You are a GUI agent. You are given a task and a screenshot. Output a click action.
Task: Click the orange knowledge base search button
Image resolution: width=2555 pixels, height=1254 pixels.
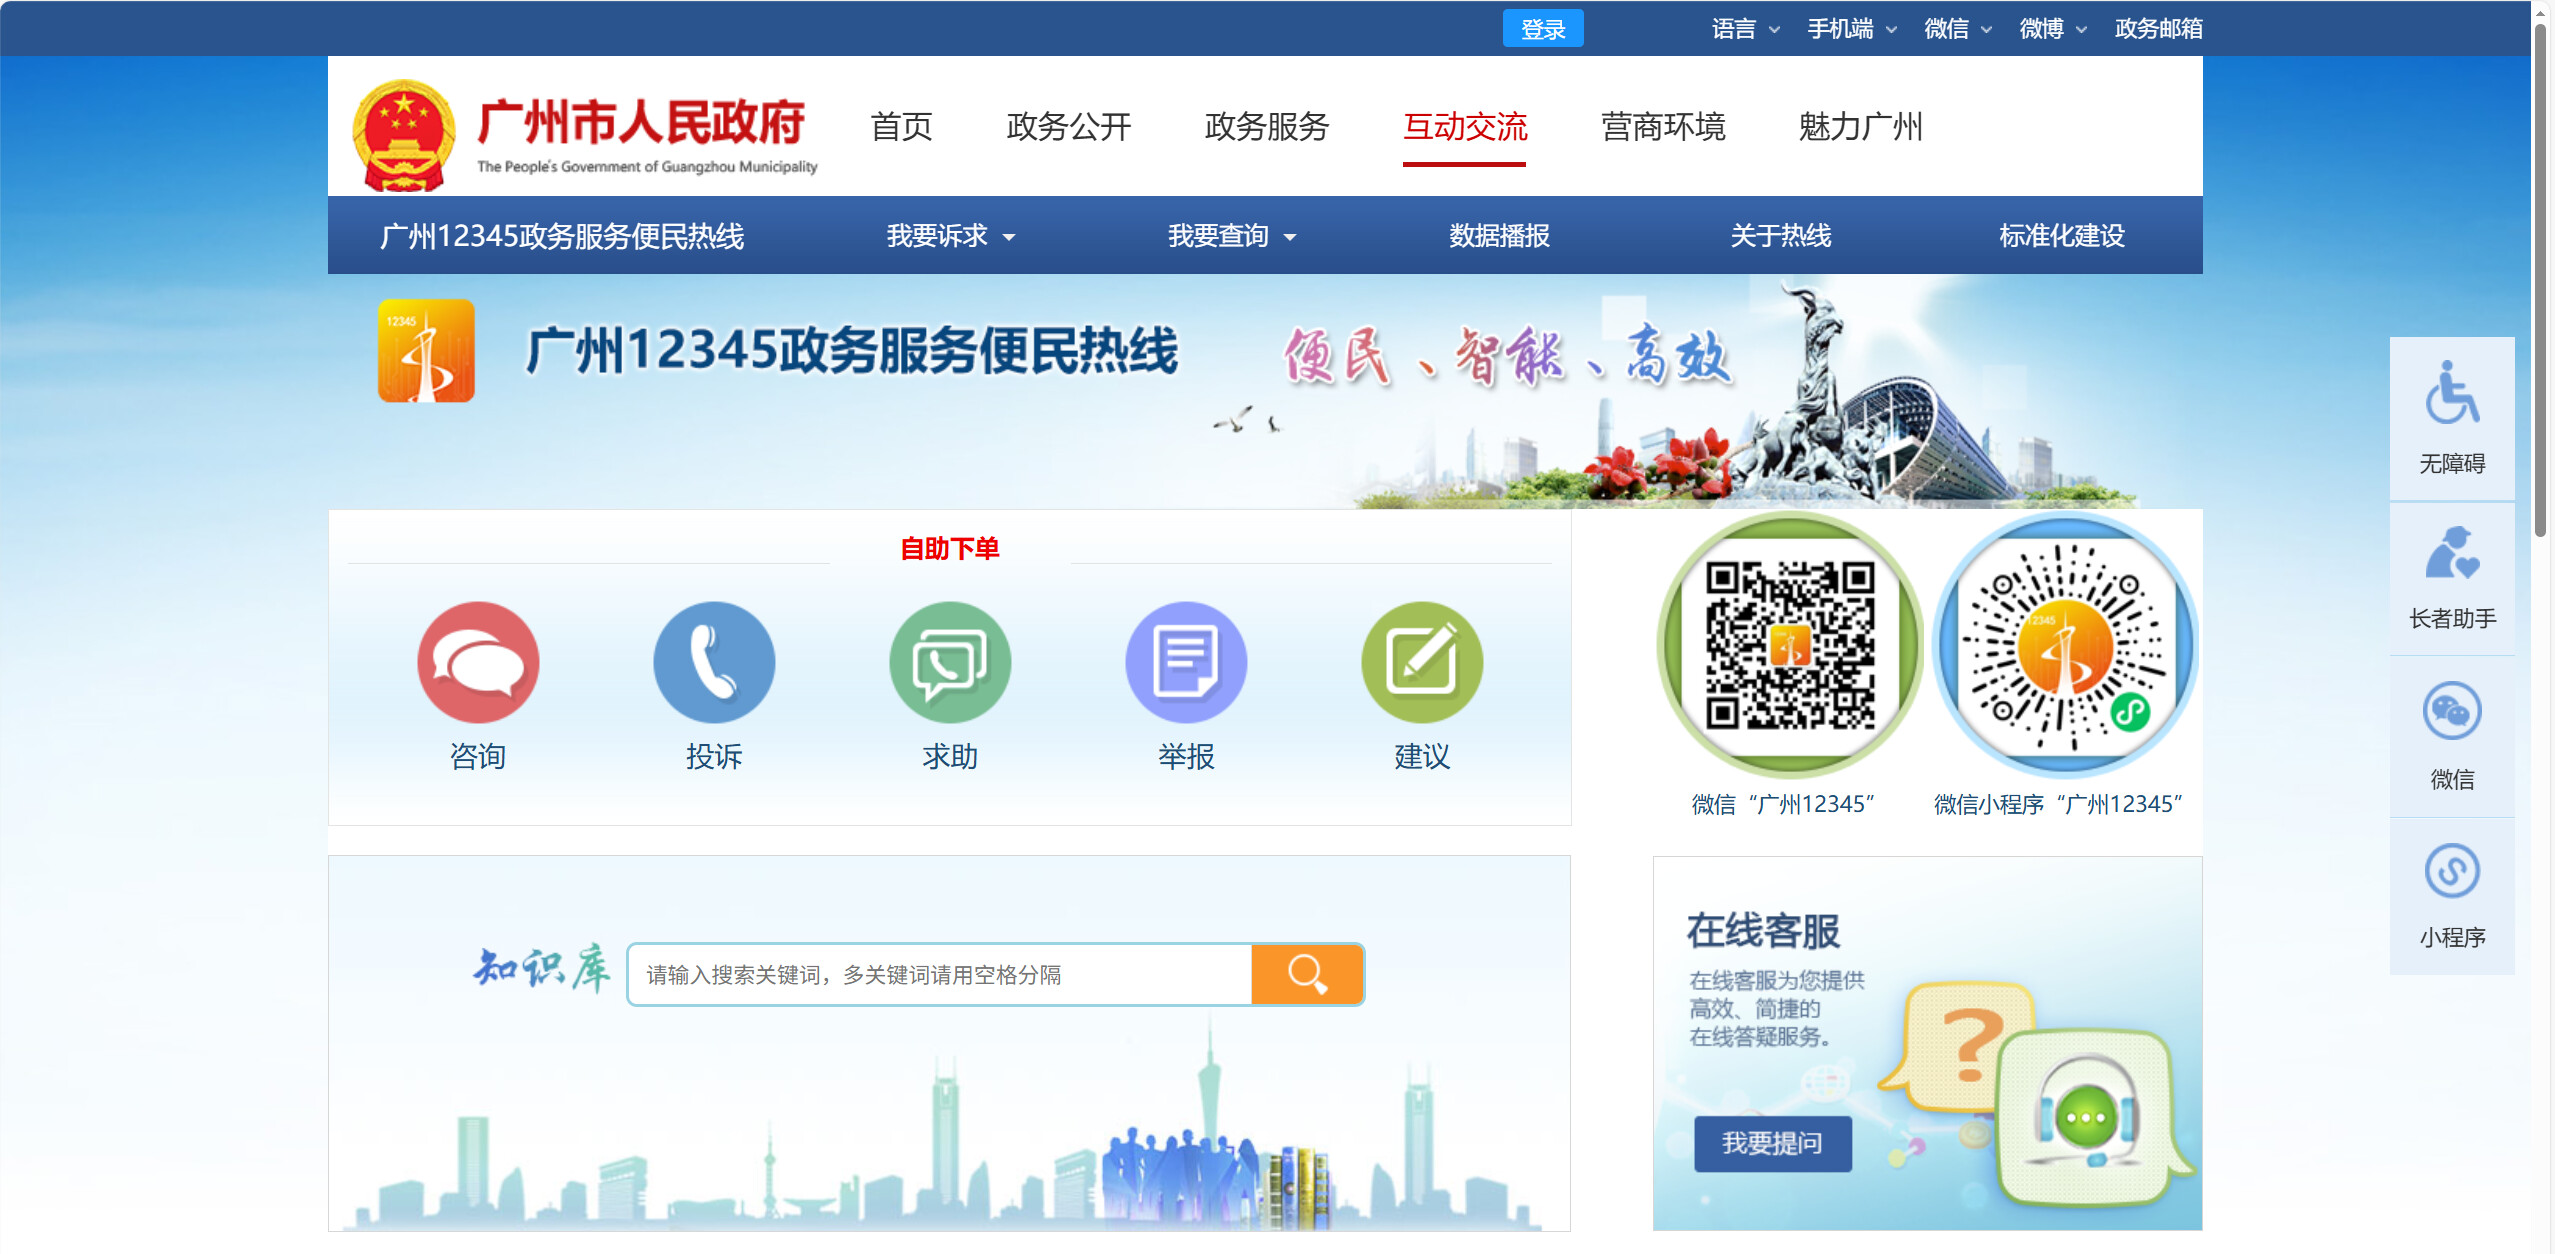(1307, 973)
